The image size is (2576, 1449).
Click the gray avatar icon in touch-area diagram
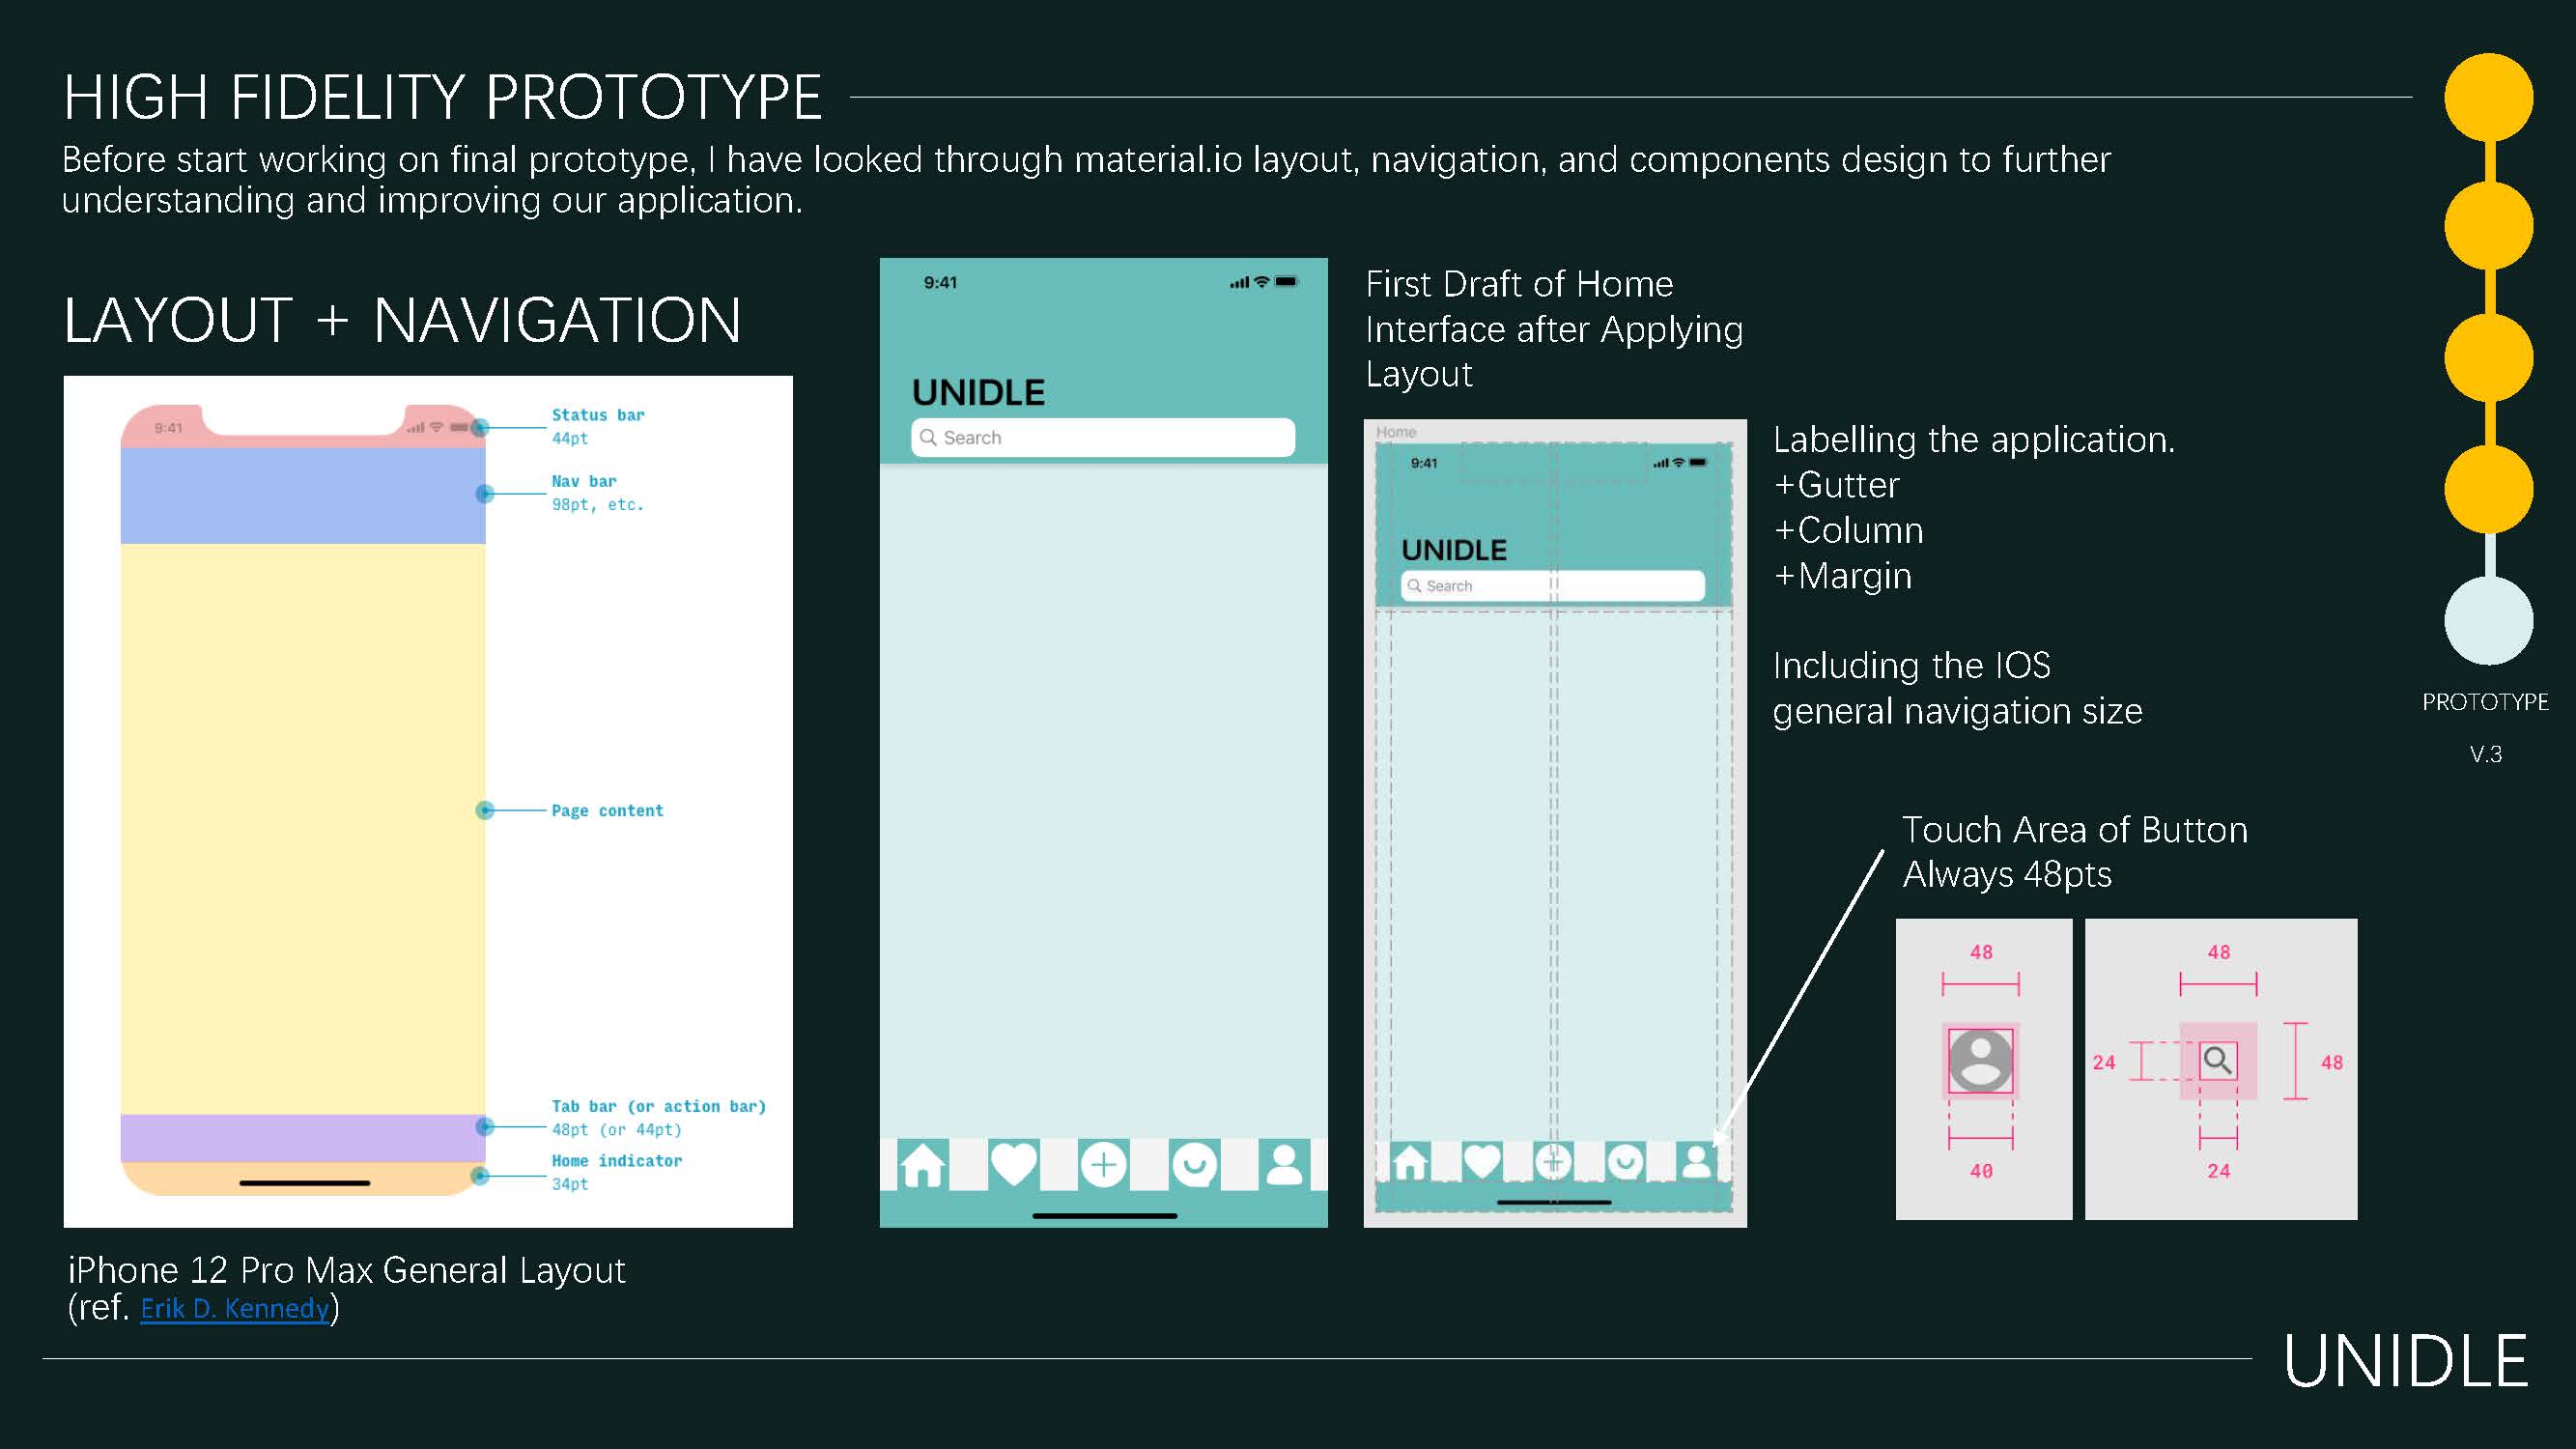[1980, 1060]
